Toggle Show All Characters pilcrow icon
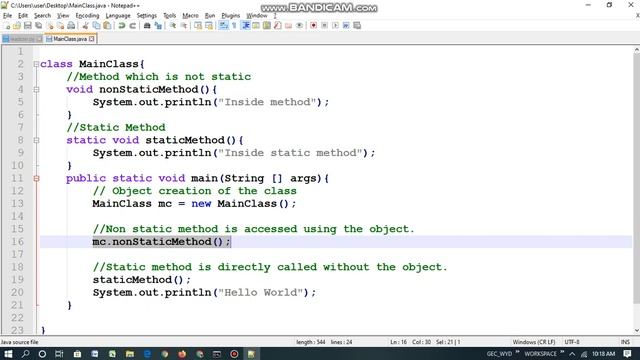The height and width of the screenshot is (360, 640). click(234, 26)
